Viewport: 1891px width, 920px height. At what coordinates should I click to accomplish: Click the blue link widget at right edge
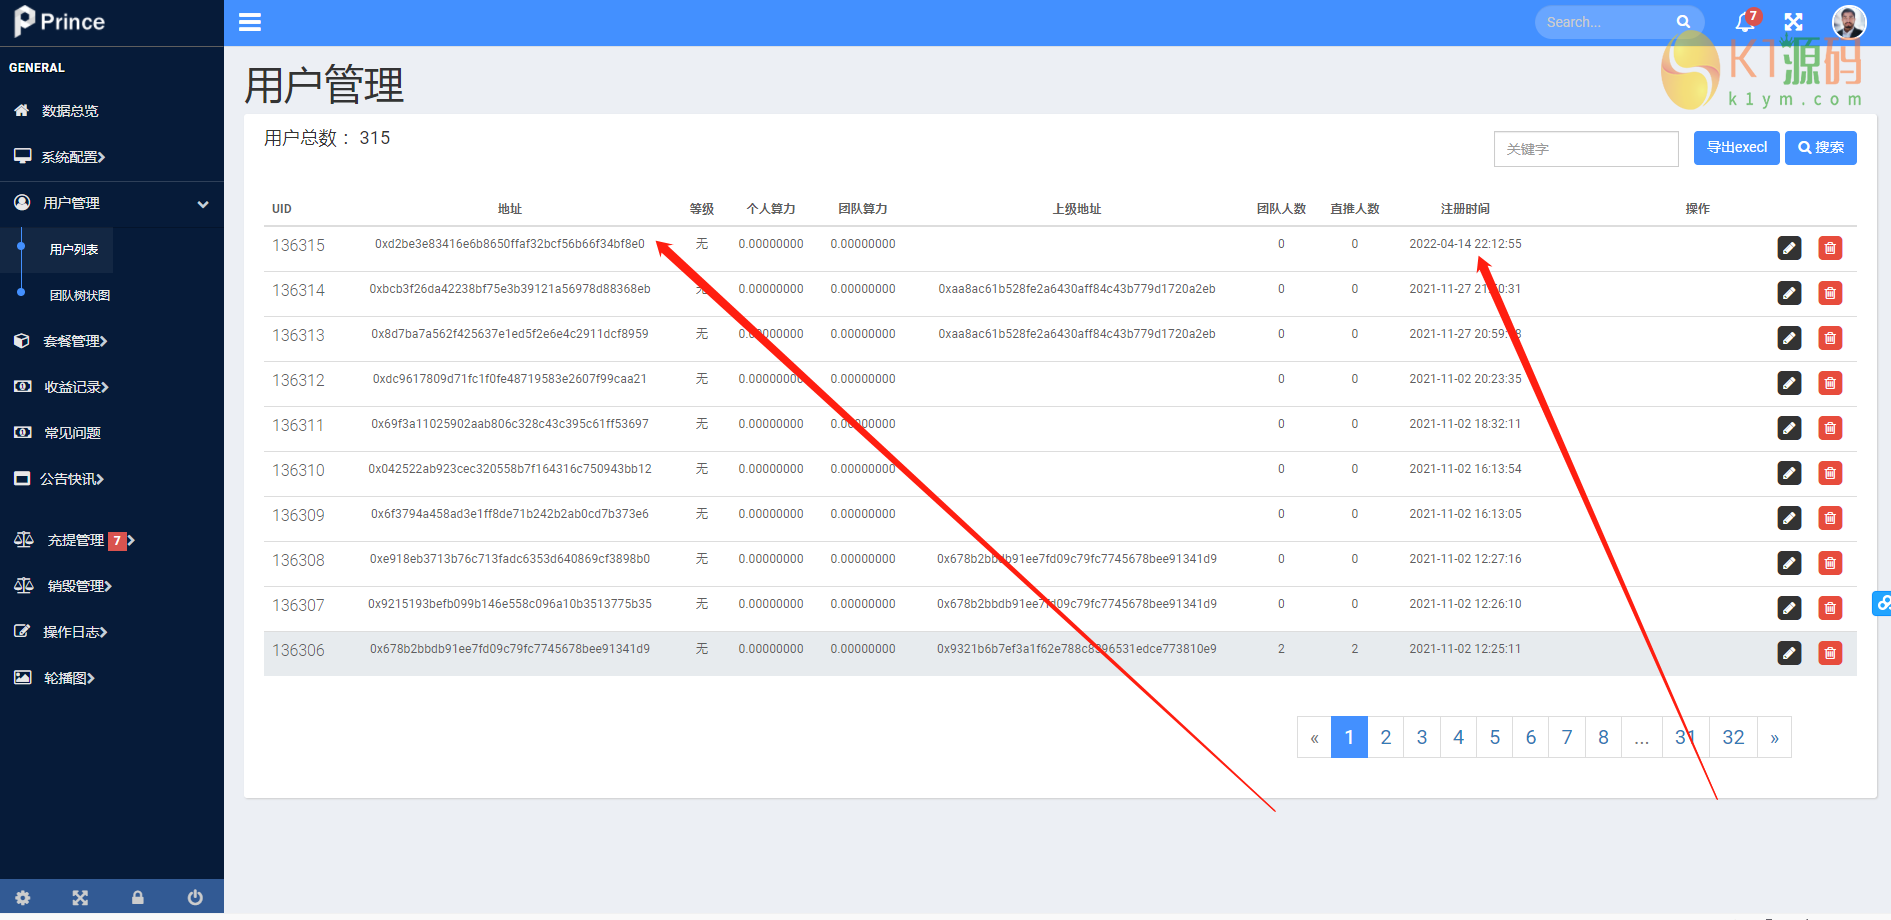point(1882,603)
